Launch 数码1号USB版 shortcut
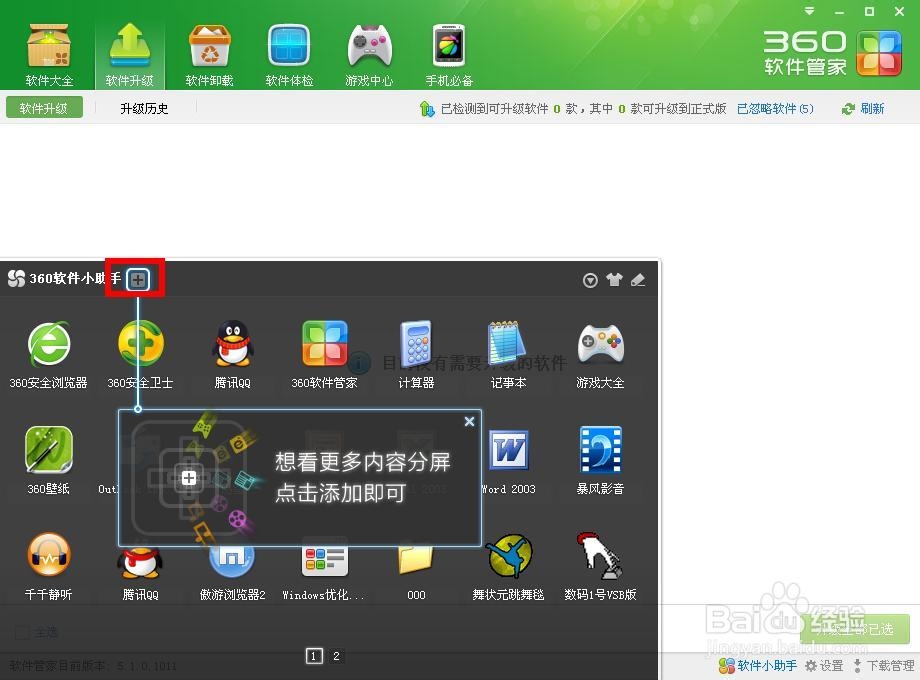920x680 pixels. tap(600, 567)
